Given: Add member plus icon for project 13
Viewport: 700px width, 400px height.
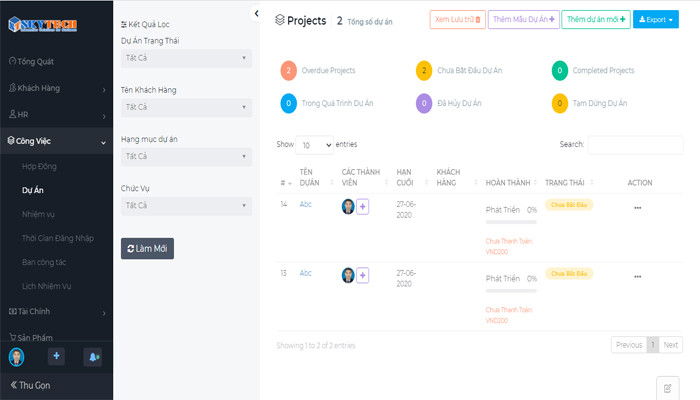Looking at the screenshot, I should (362, 275).
